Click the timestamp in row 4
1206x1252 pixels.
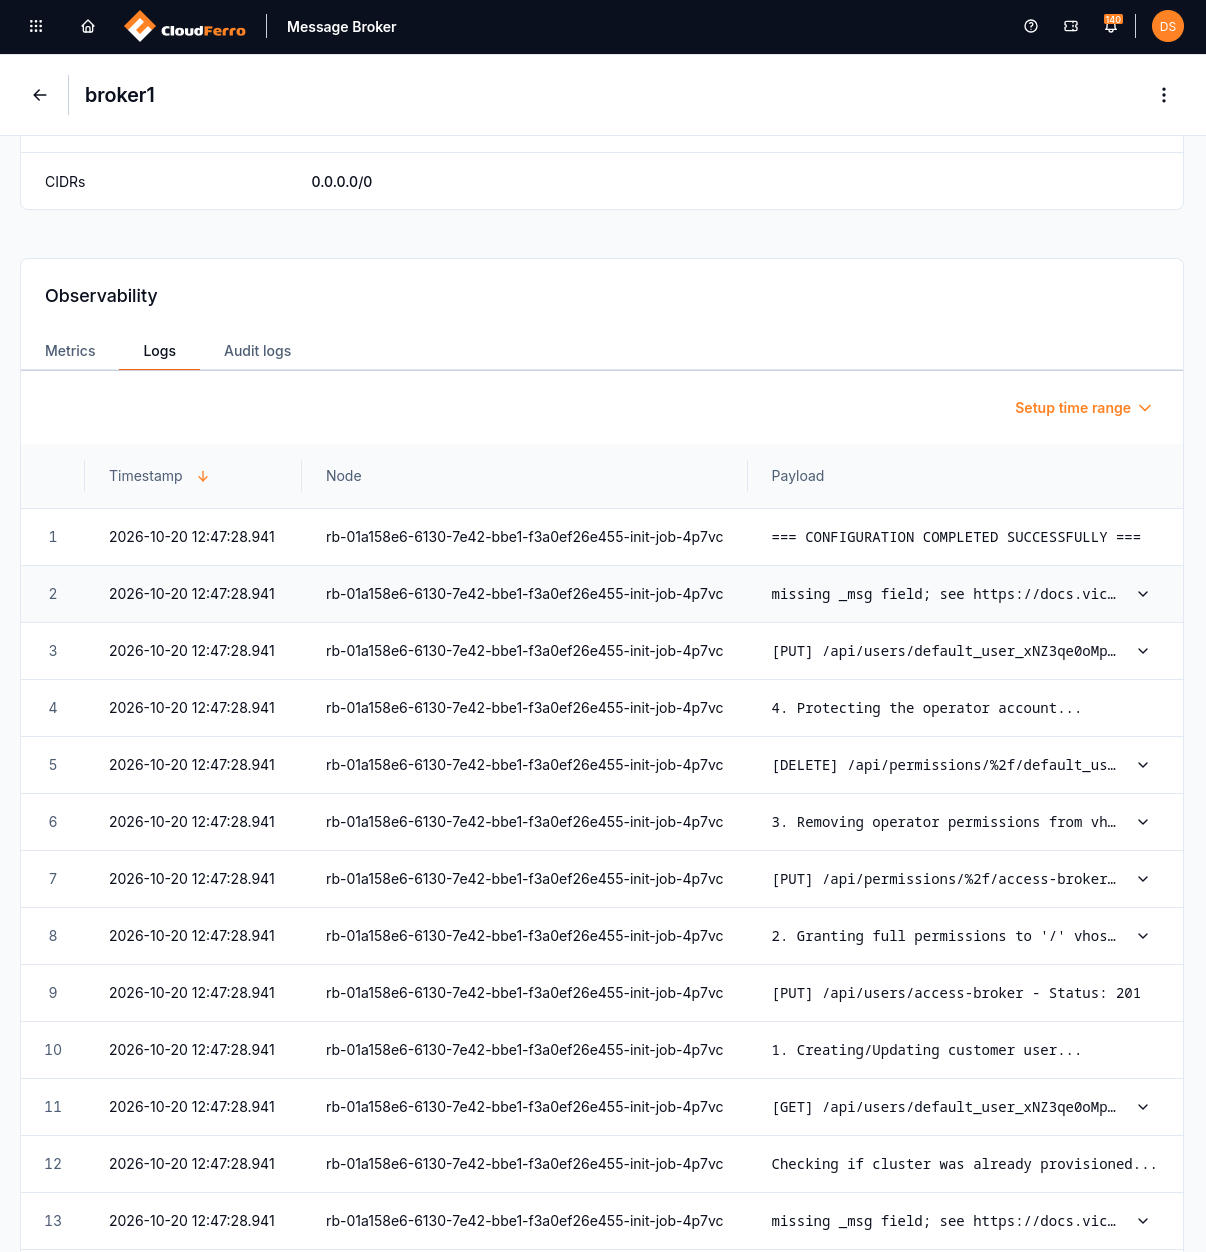[x=192, y=708]
